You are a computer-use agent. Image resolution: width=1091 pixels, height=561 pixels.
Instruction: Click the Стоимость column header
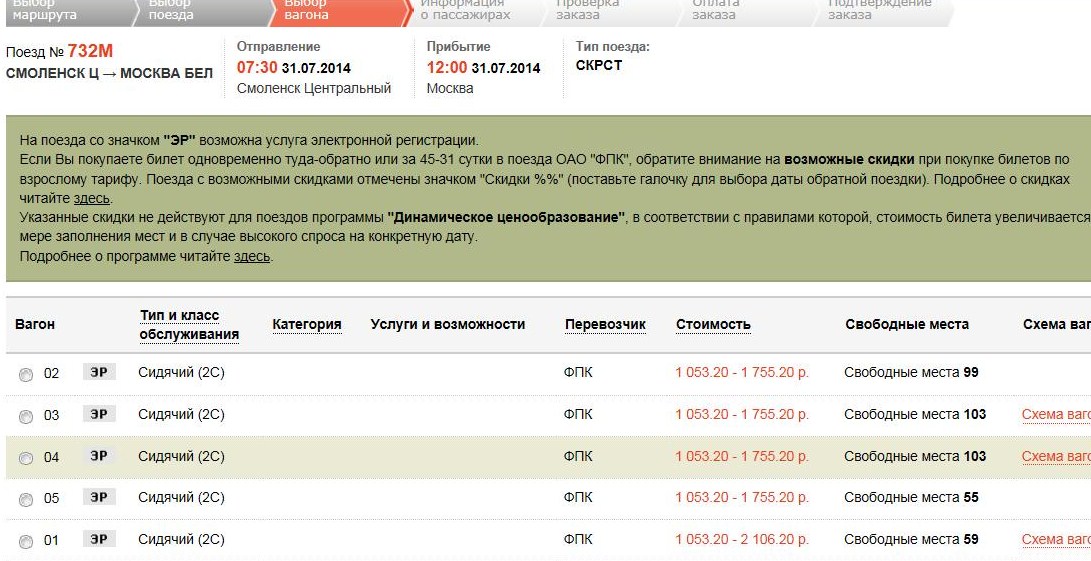pos(713,324)
